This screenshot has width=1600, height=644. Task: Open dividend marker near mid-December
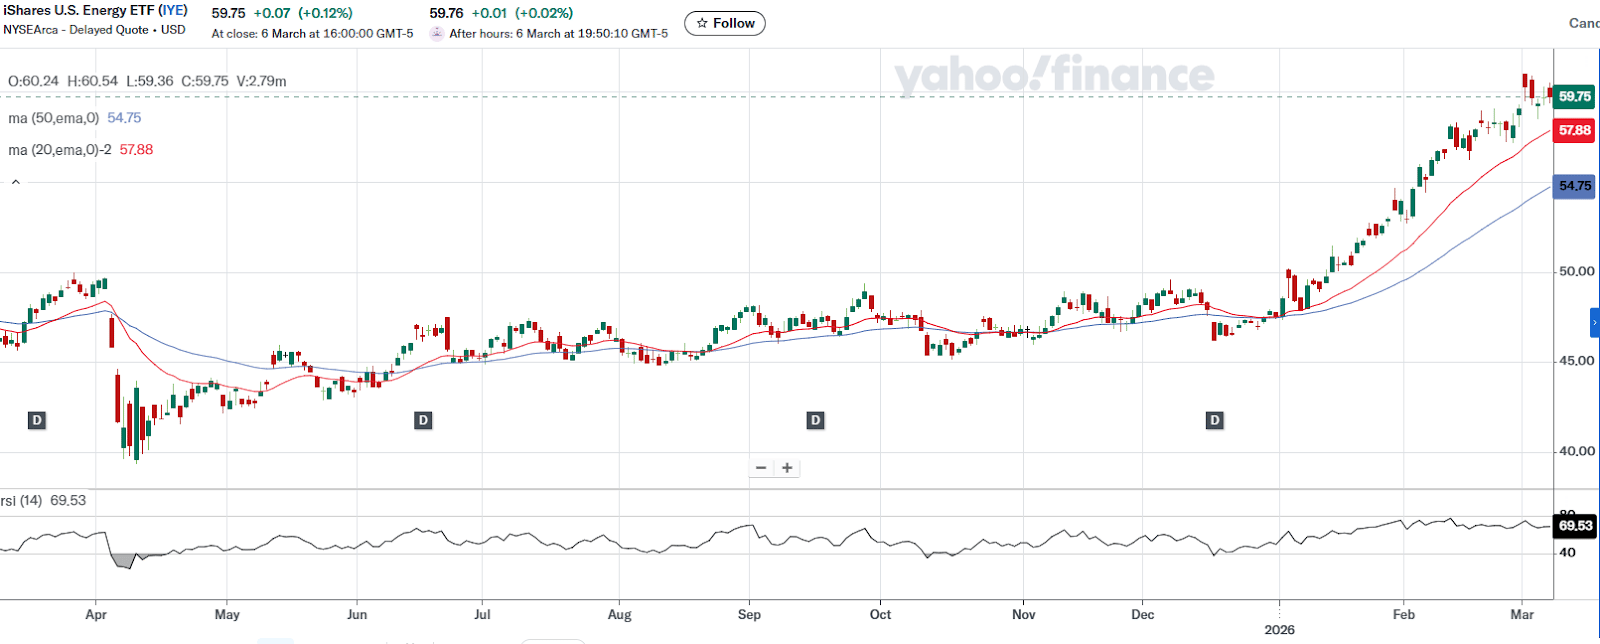pyautogui.click(x=1215, y=420)
